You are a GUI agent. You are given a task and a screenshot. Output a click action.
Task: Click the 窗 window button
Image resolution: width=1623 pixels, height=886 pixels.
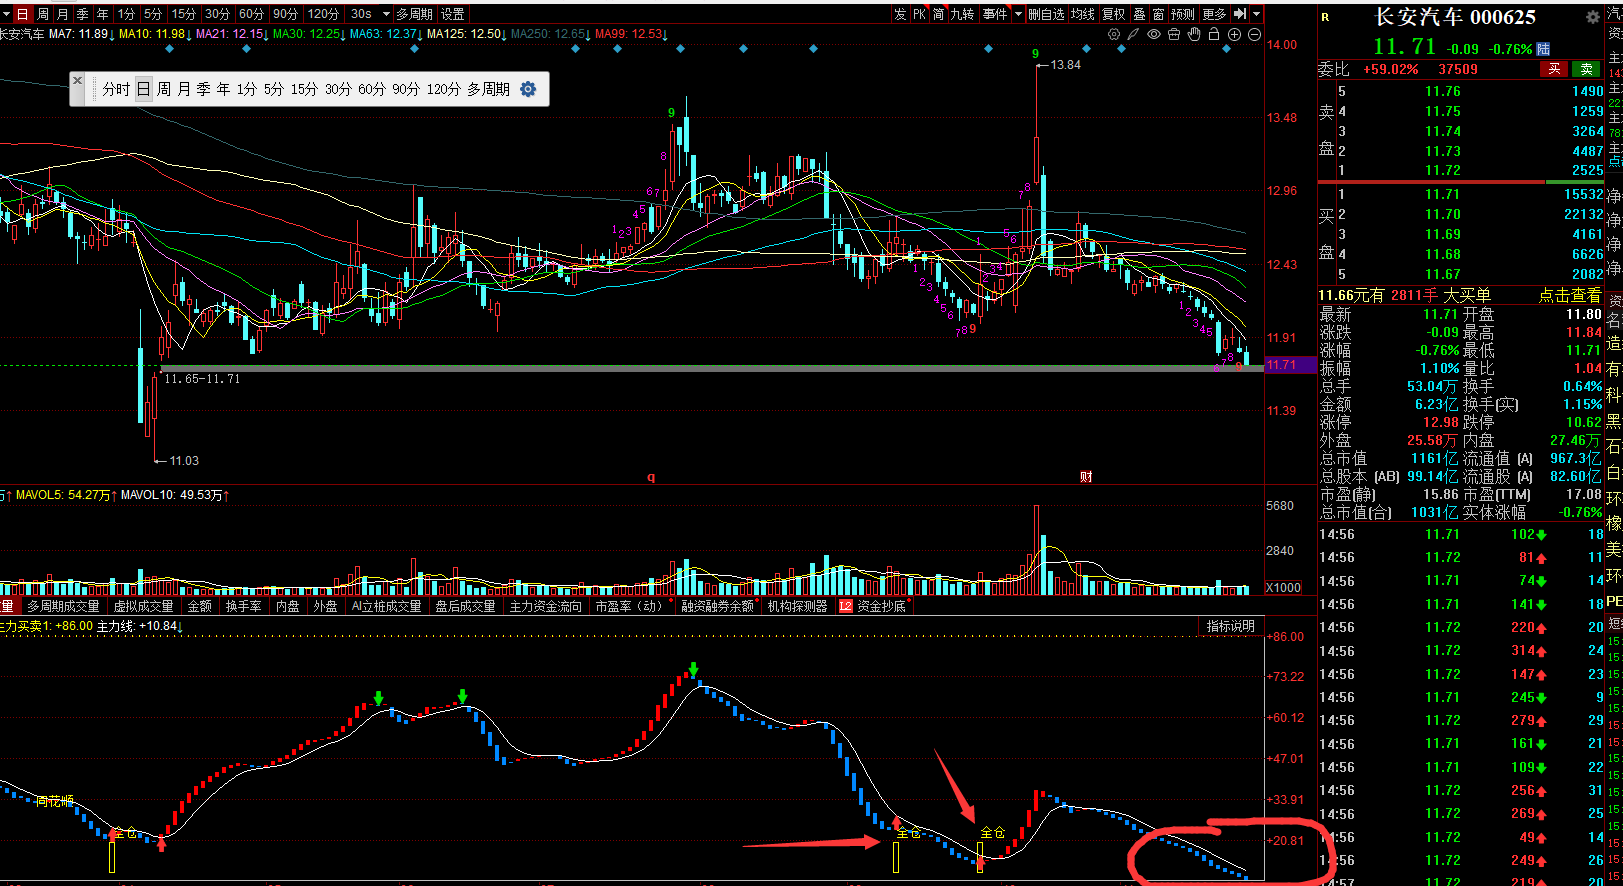point(1158,14)
